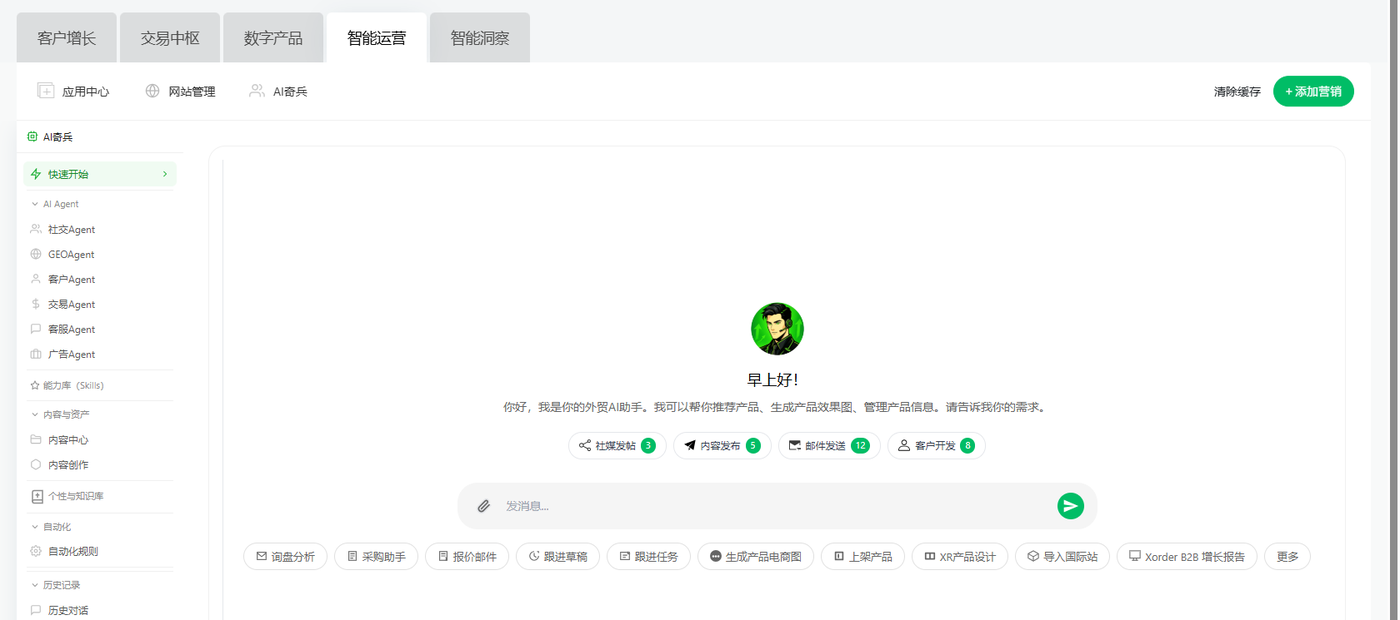Screen dimensions: 1400x620
Task: Click the GEOAgent globe icon
Action: [36, 254]
